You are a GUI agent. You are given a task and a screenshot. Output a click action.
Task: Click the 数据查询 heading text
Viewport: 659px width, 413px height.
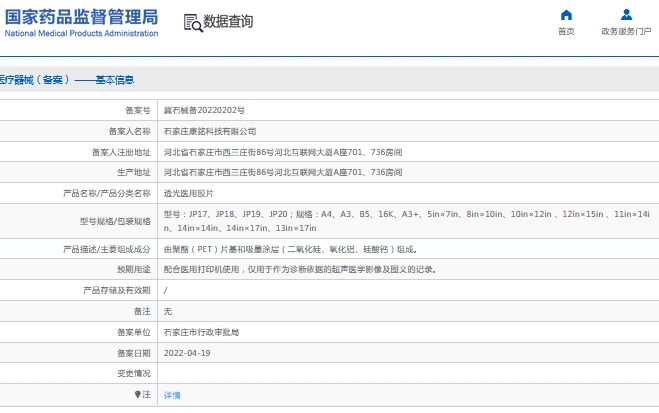click(x=228, y=21)
